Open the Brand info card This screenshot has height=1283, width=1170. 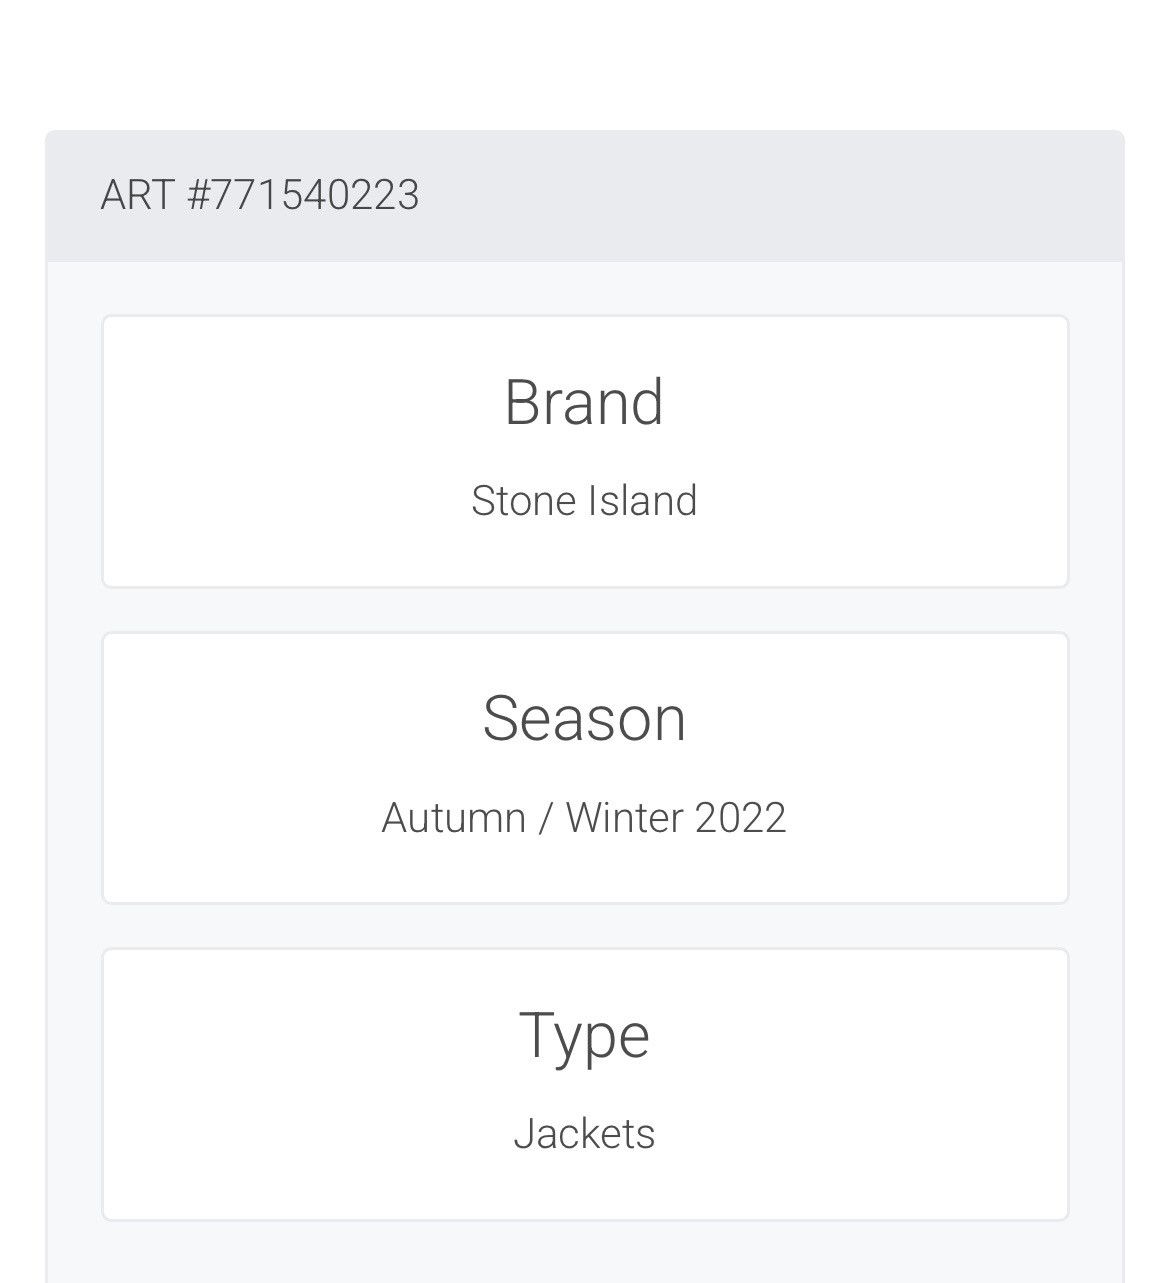tap(585, 452)
